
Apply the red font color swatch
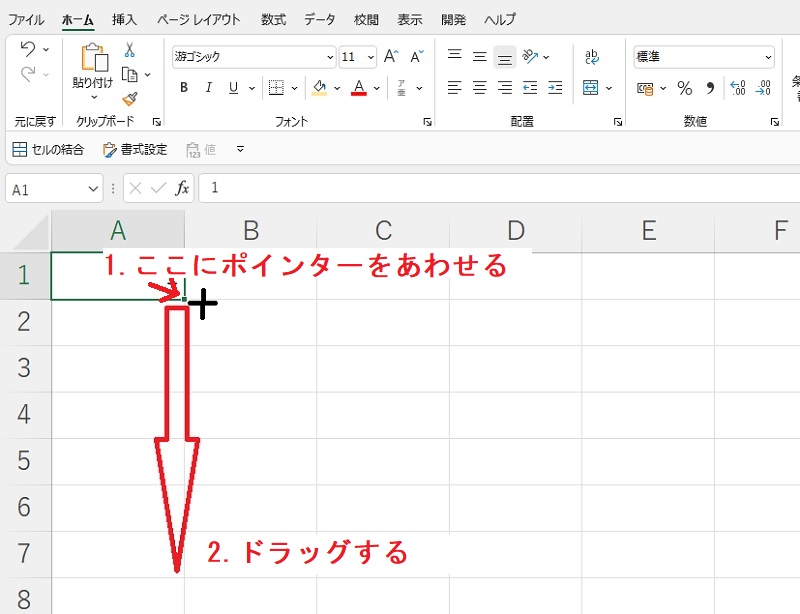(359, 89)
